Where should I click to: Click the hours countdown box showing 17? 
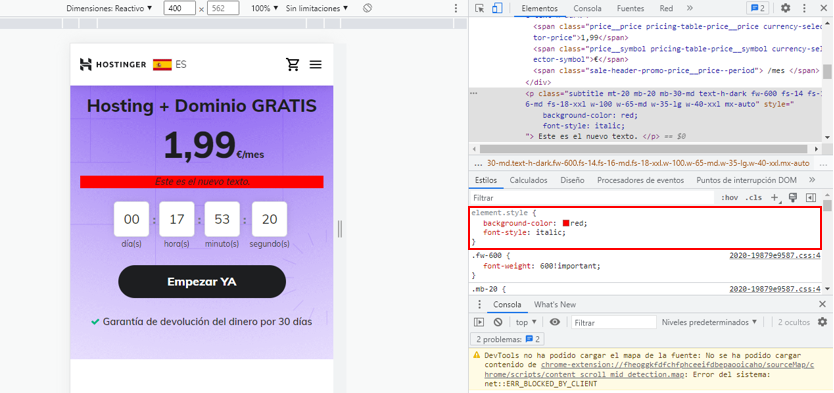(177, 219)
